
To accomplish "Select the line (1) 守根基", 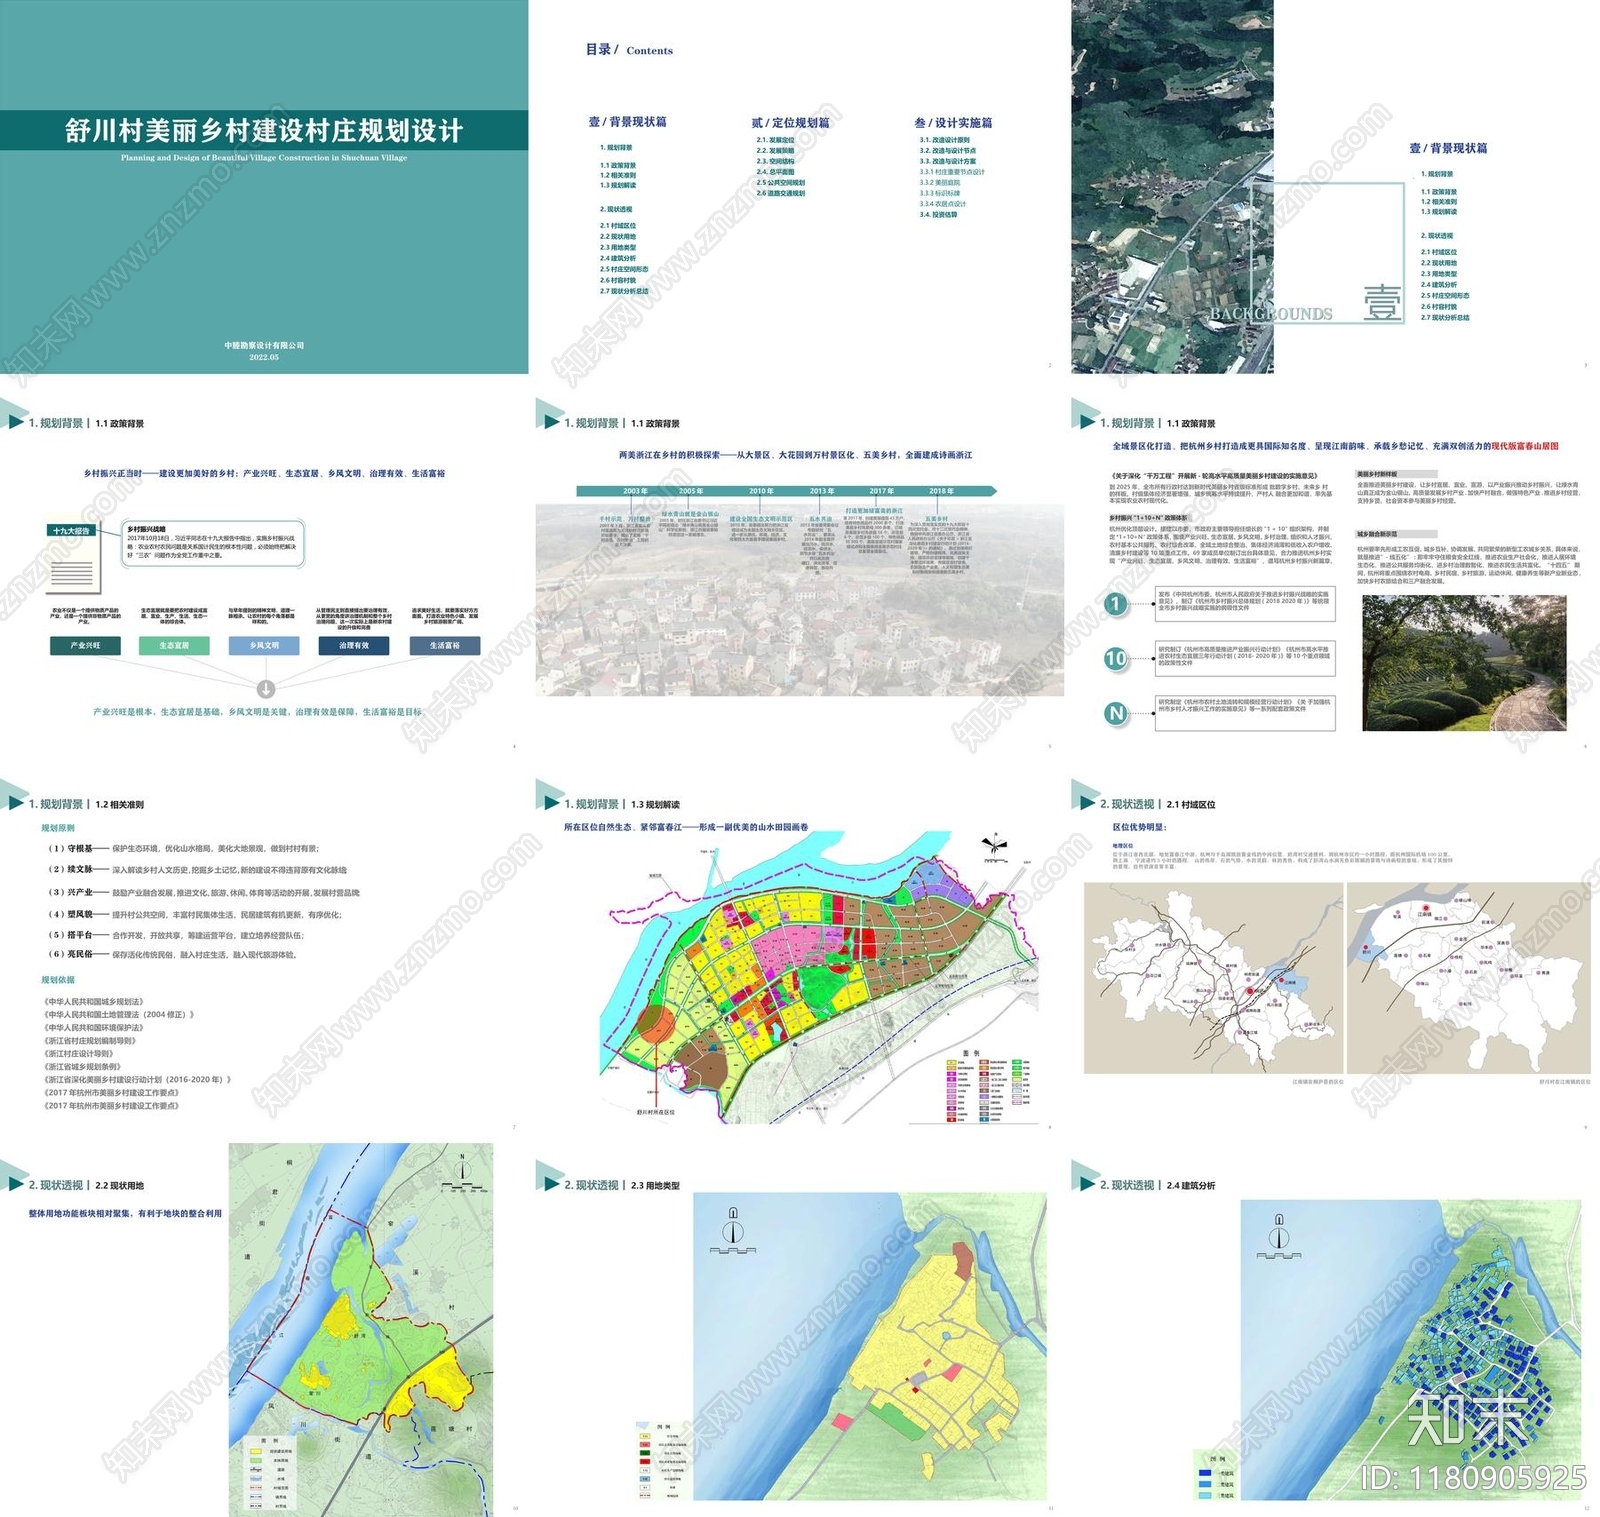I will pos(183,848).
